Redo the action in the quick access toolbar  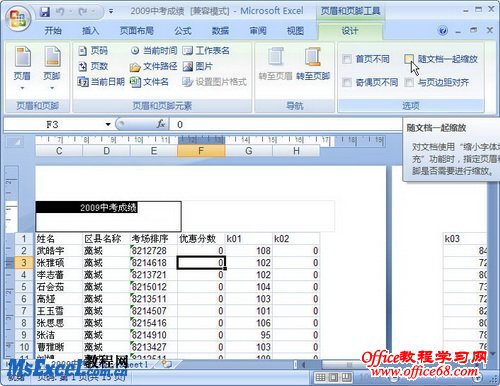pyautogui.click(x=83, y=12)
